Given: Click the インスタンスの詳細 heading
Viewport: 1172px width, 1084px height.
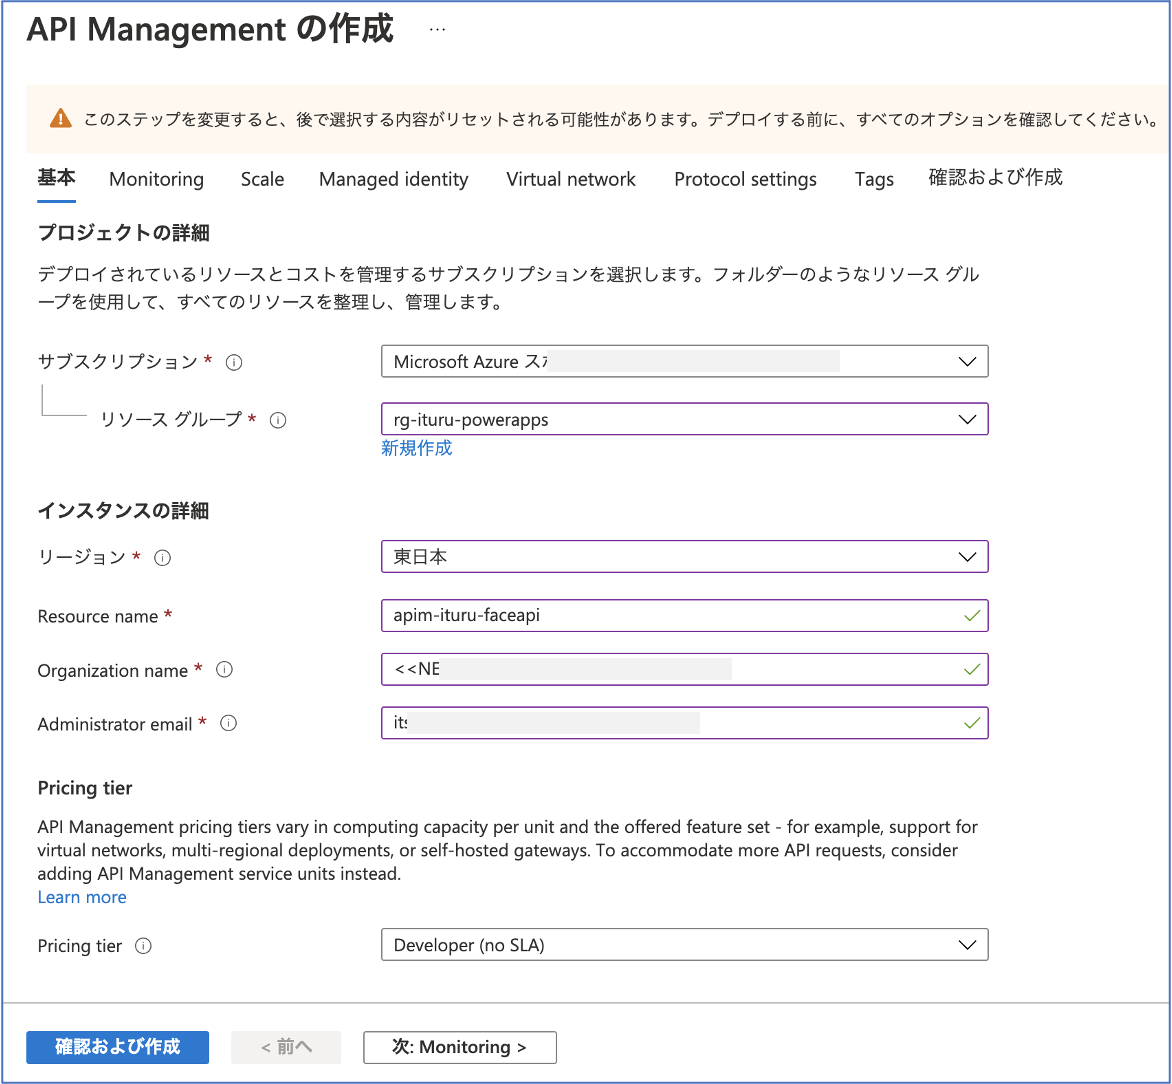Looking at the screenshot, I should pos(123,511).
